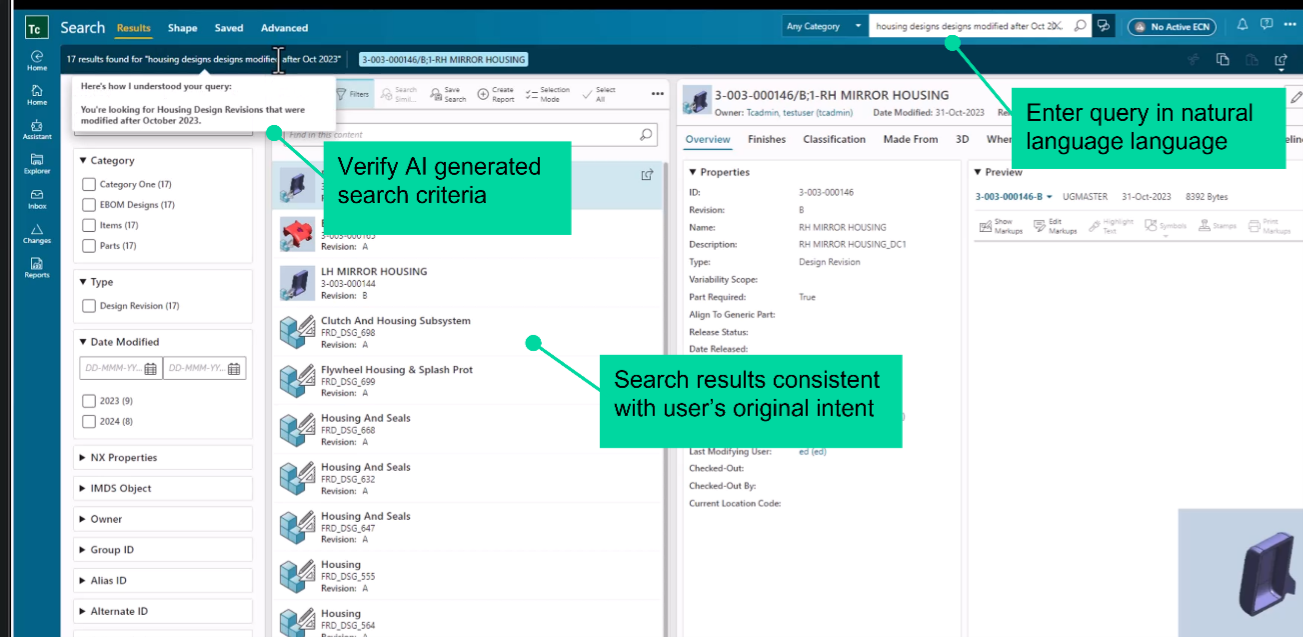Click the Save Search icon
The image size is (1303, 637).
coord(447,93)
